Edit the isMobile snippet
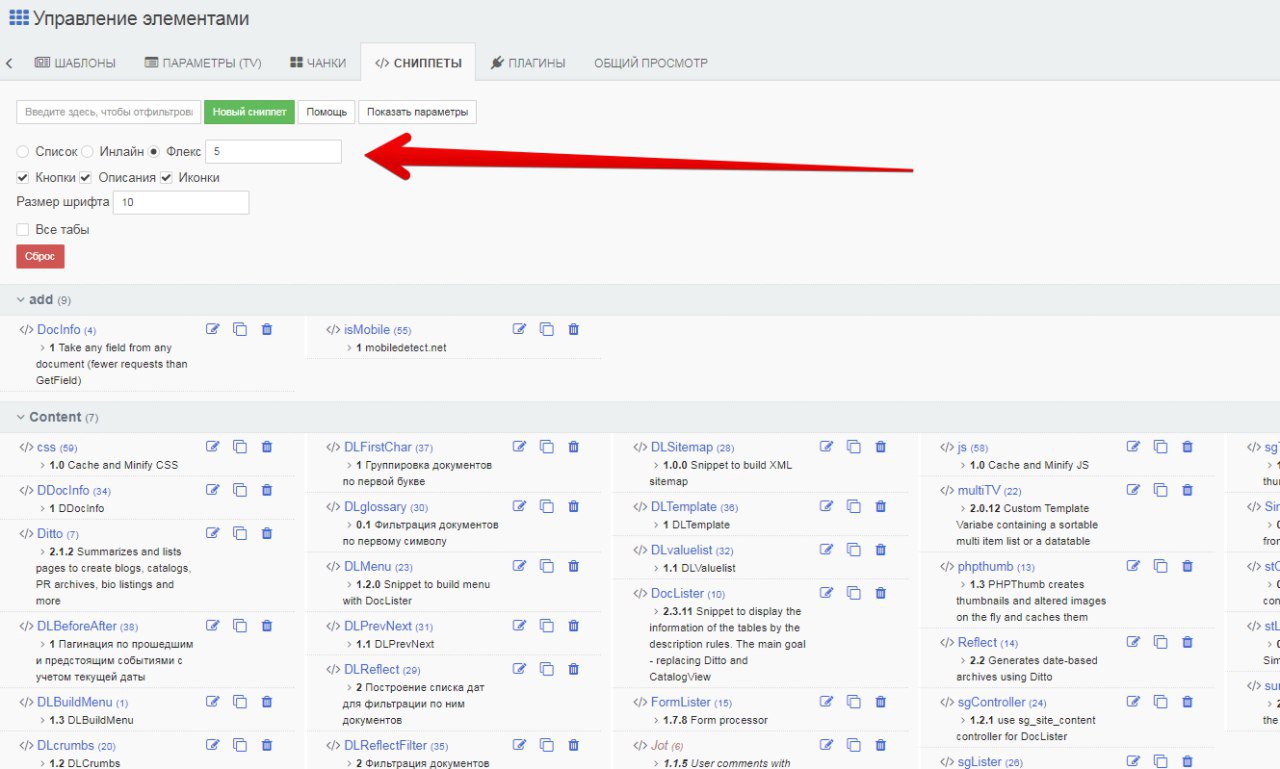The width and height of the screenshot is (1280, 769). pos(520,329)
